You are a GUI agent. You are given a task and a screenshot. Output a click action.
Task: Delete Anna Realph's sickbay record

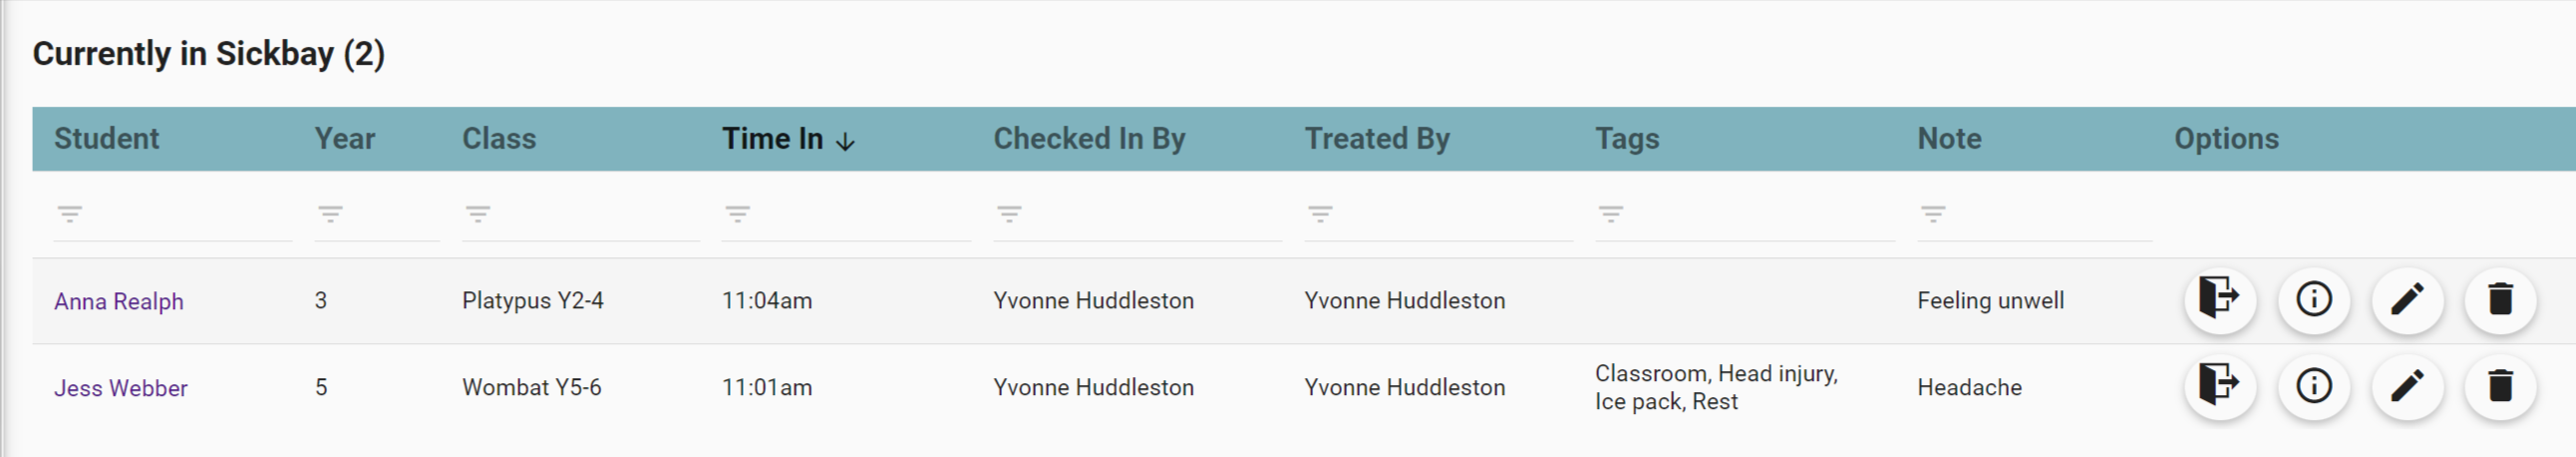pyautogui.click(x=2500, y=300)
